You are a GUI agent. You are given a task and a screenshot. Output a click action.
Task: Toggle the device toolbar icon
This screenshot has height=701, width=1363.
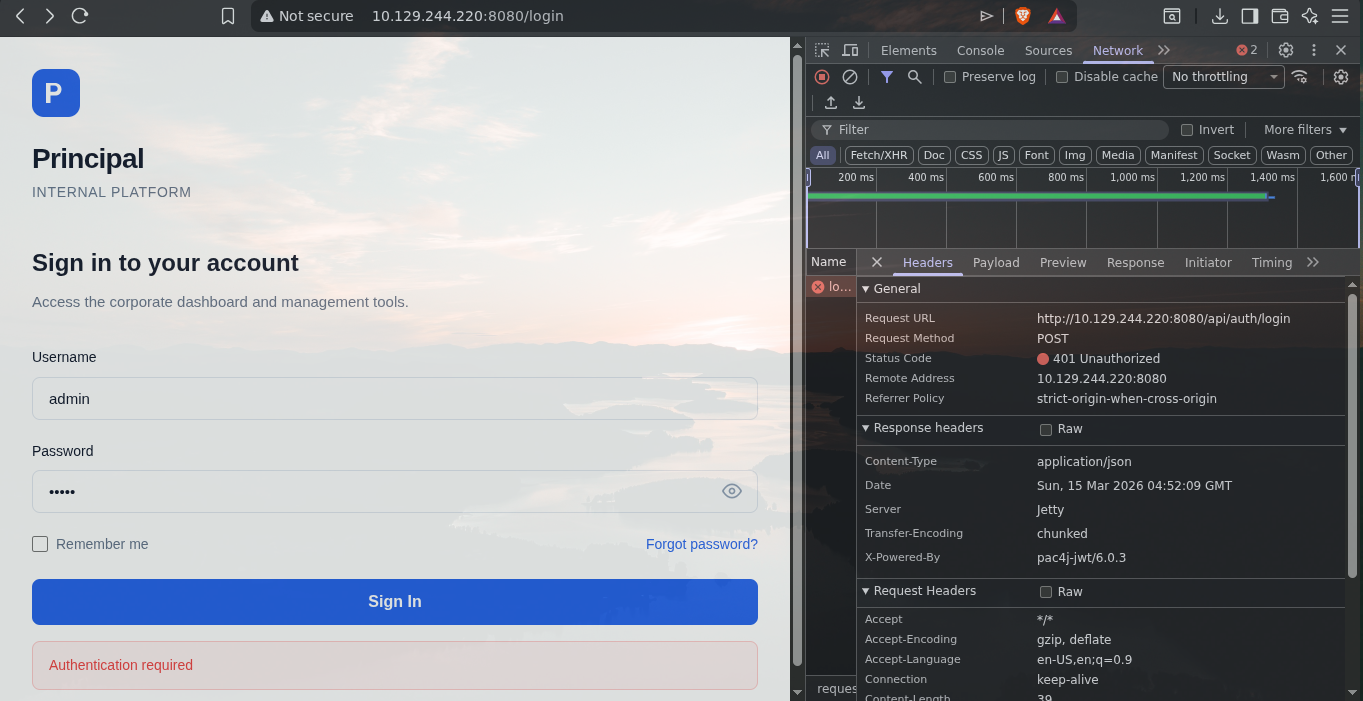coord(850,50)
